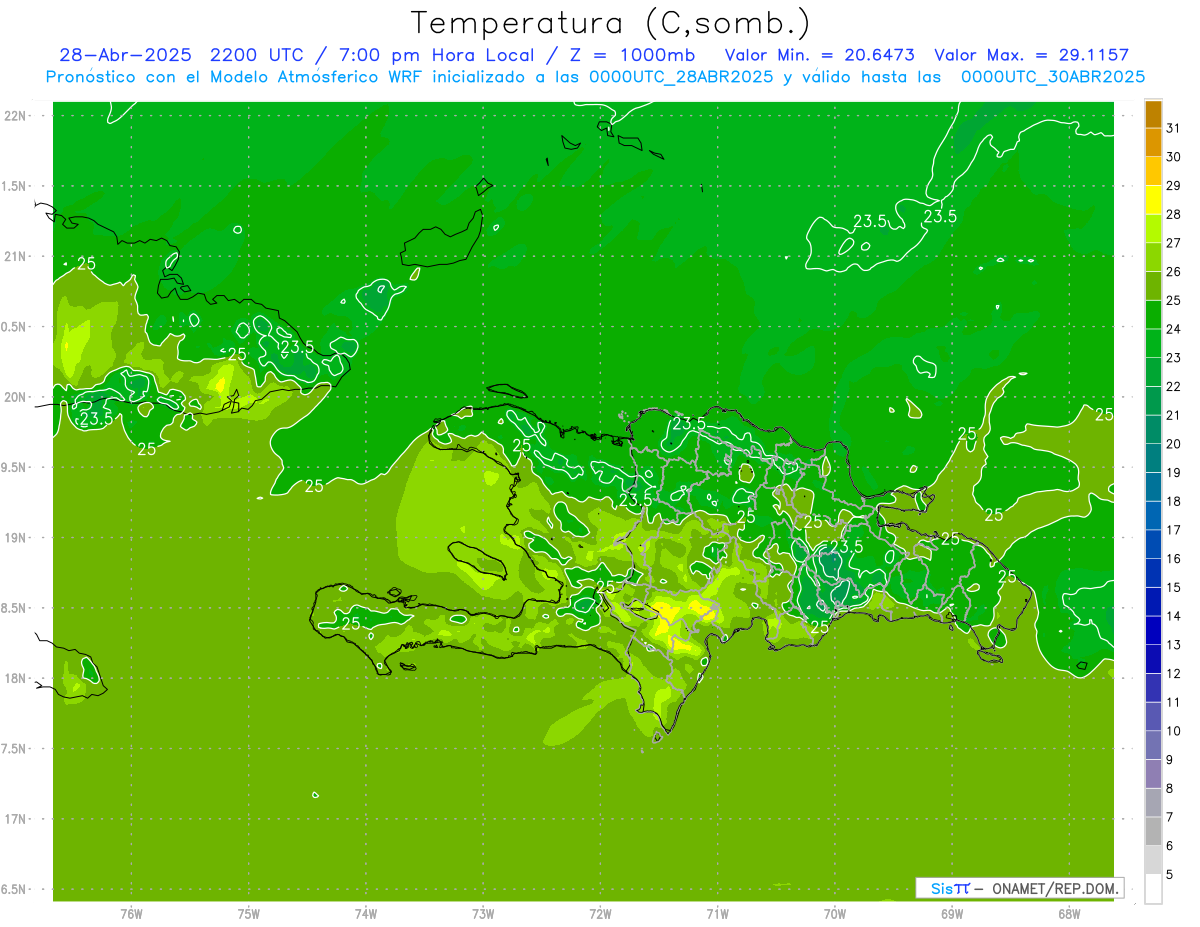The height and width of the screenshot is (927, 1200).
Task: Click the "22N" latitude label
Action: point(14,116)
